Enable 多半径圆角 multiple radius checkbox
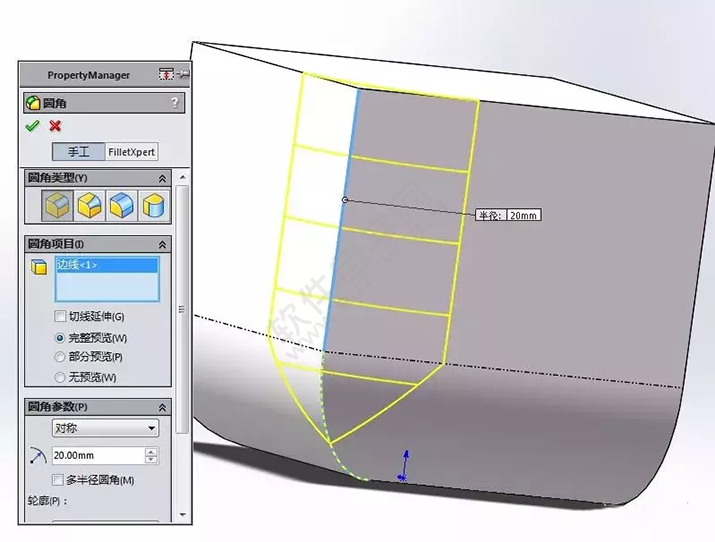715x542 pixels. [58, 480]
